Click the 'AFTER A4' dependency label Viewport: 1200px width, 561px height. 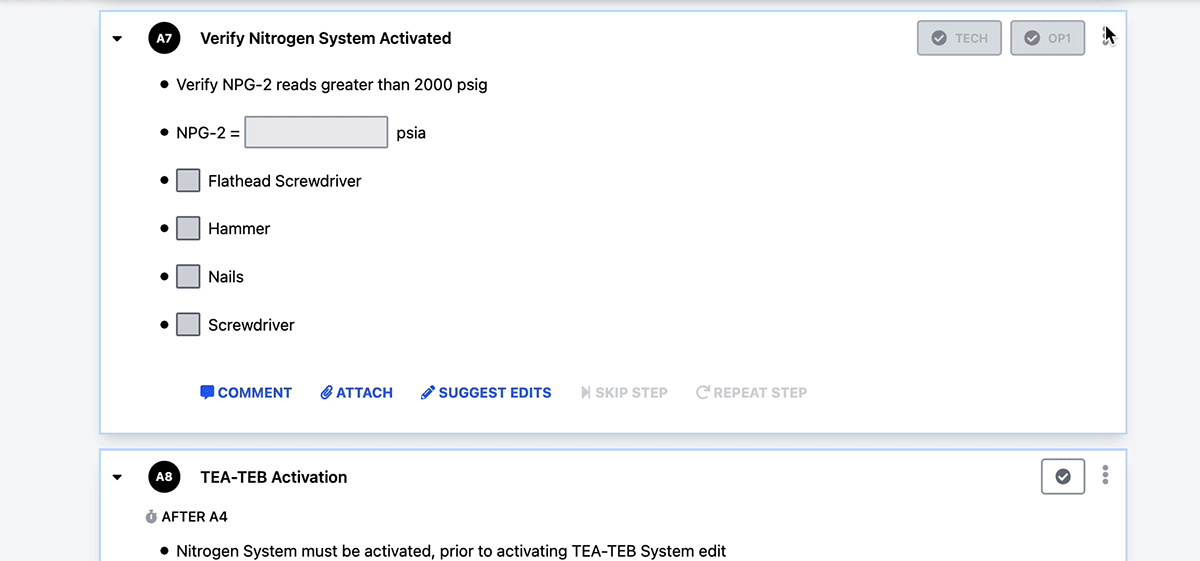pyautogui.click(x=195, y=517)
